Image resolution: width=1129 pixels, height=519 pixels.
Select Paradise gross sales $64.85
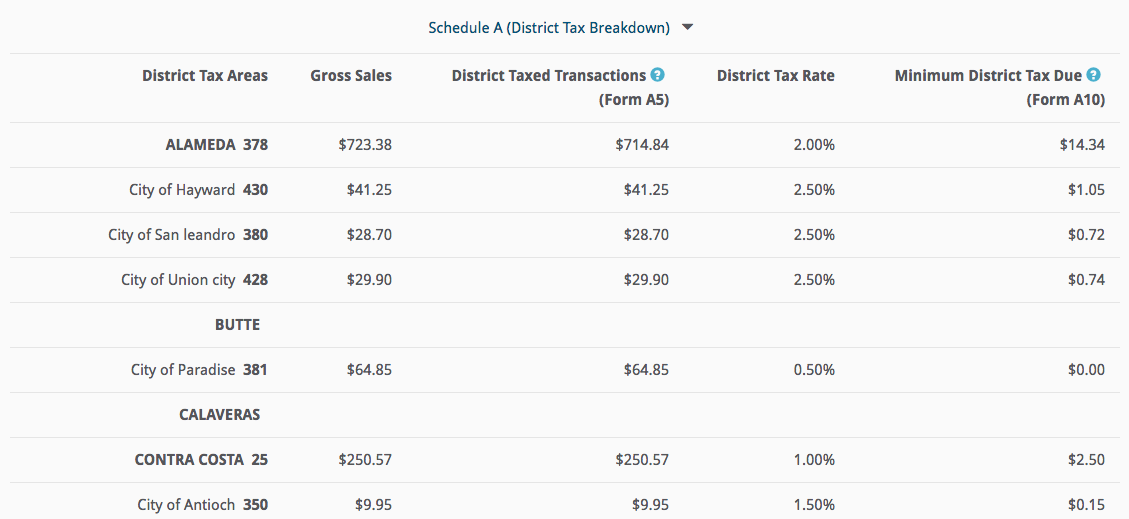[369, 370]
